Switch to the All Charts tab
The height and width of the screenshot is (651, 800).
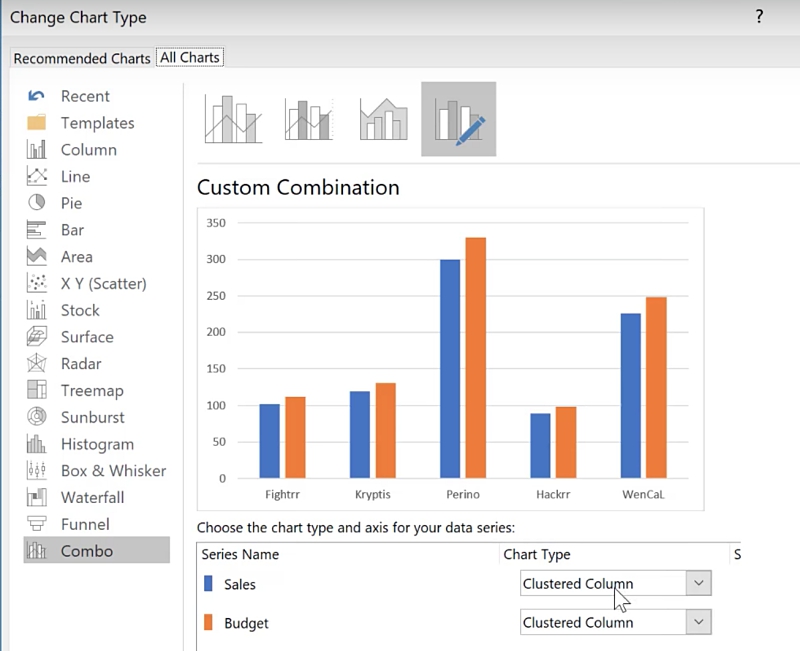point(190,58)
